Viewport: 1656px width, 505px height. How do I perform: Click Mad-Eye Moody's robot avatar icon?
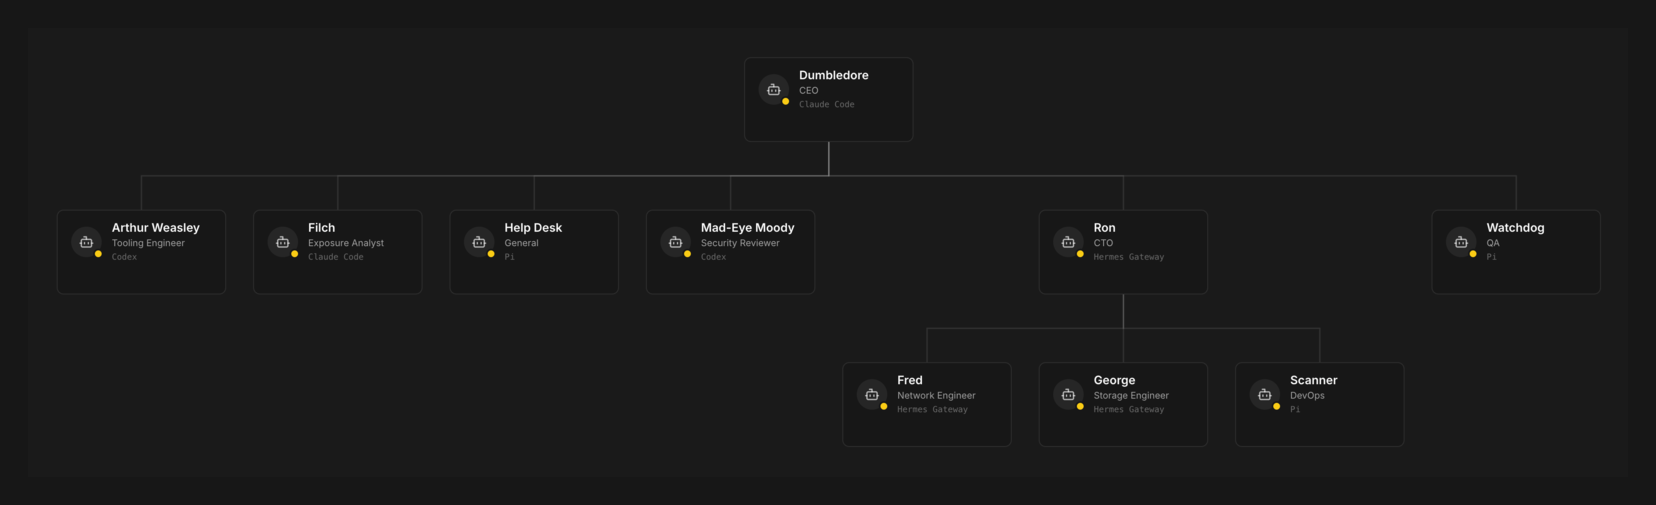point(676,242)
